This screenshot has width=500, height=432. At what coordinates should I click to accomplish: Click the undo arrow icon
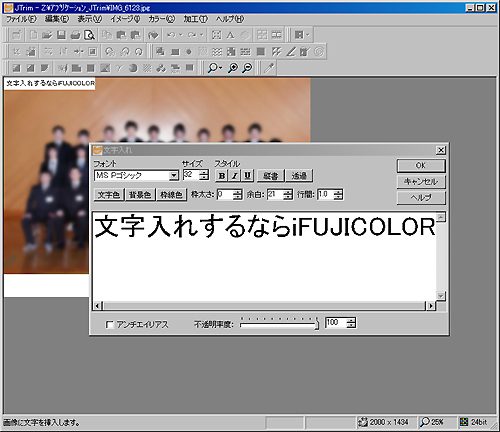171,35
